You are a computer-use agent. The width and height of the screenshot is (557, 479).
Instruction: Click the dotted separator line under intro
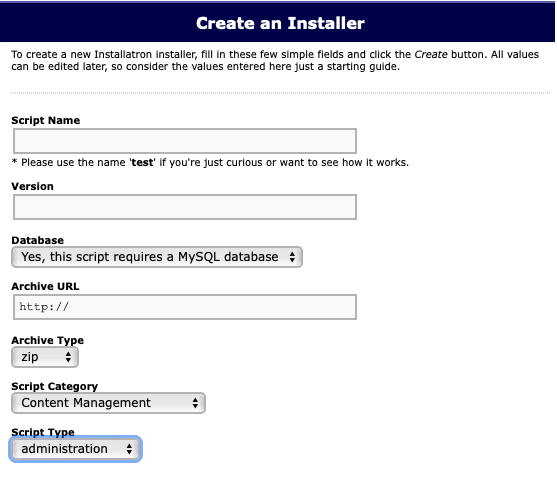[x=280, y=93]
